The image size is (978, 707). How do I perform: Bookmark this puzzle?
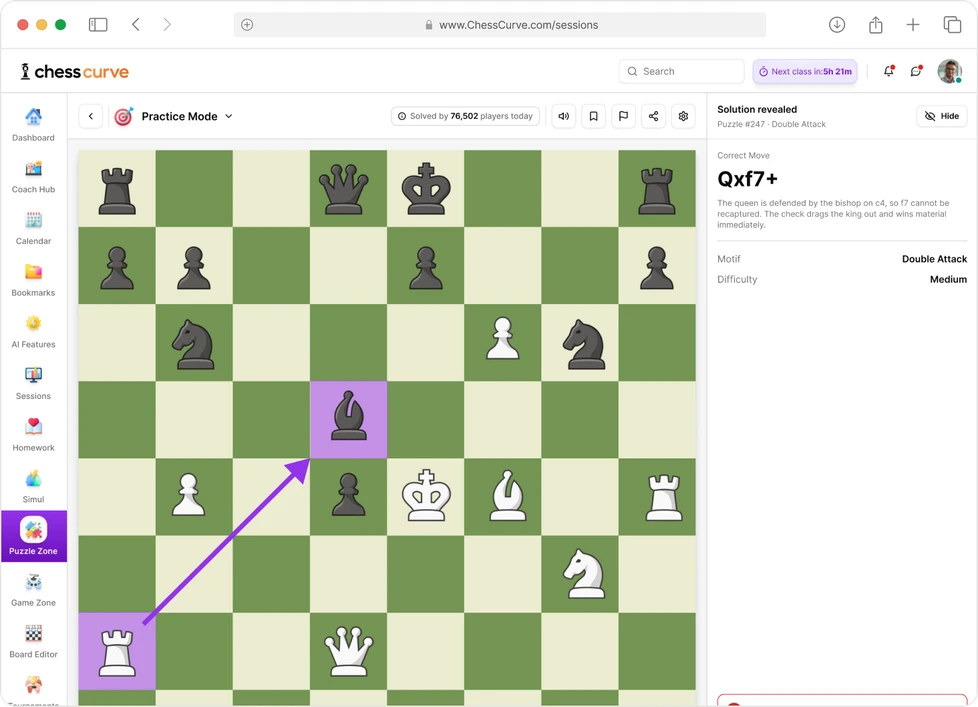(x=594, y=116)
